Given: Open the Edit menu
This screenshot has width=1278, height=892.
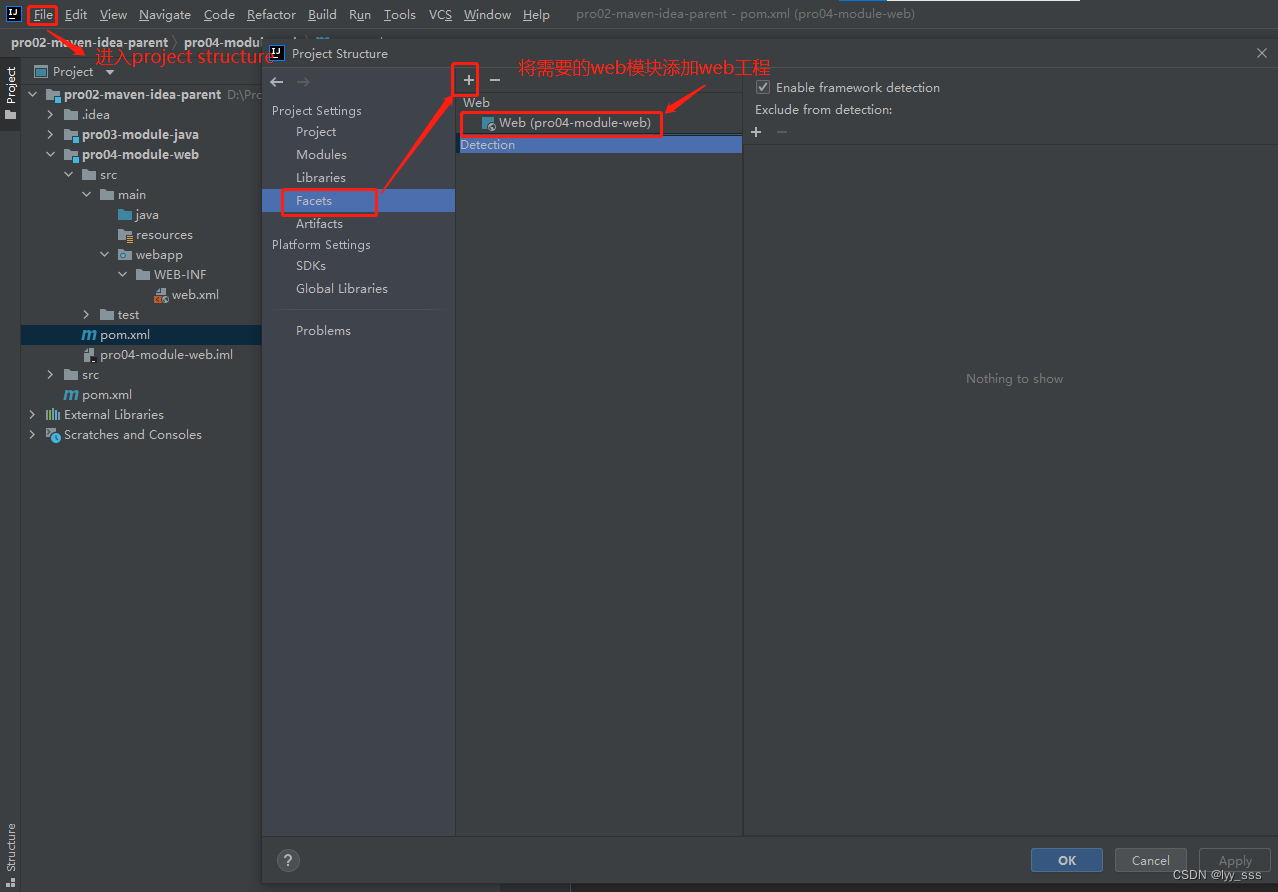Looking at the screenshot, I should [x=76, y=15].
